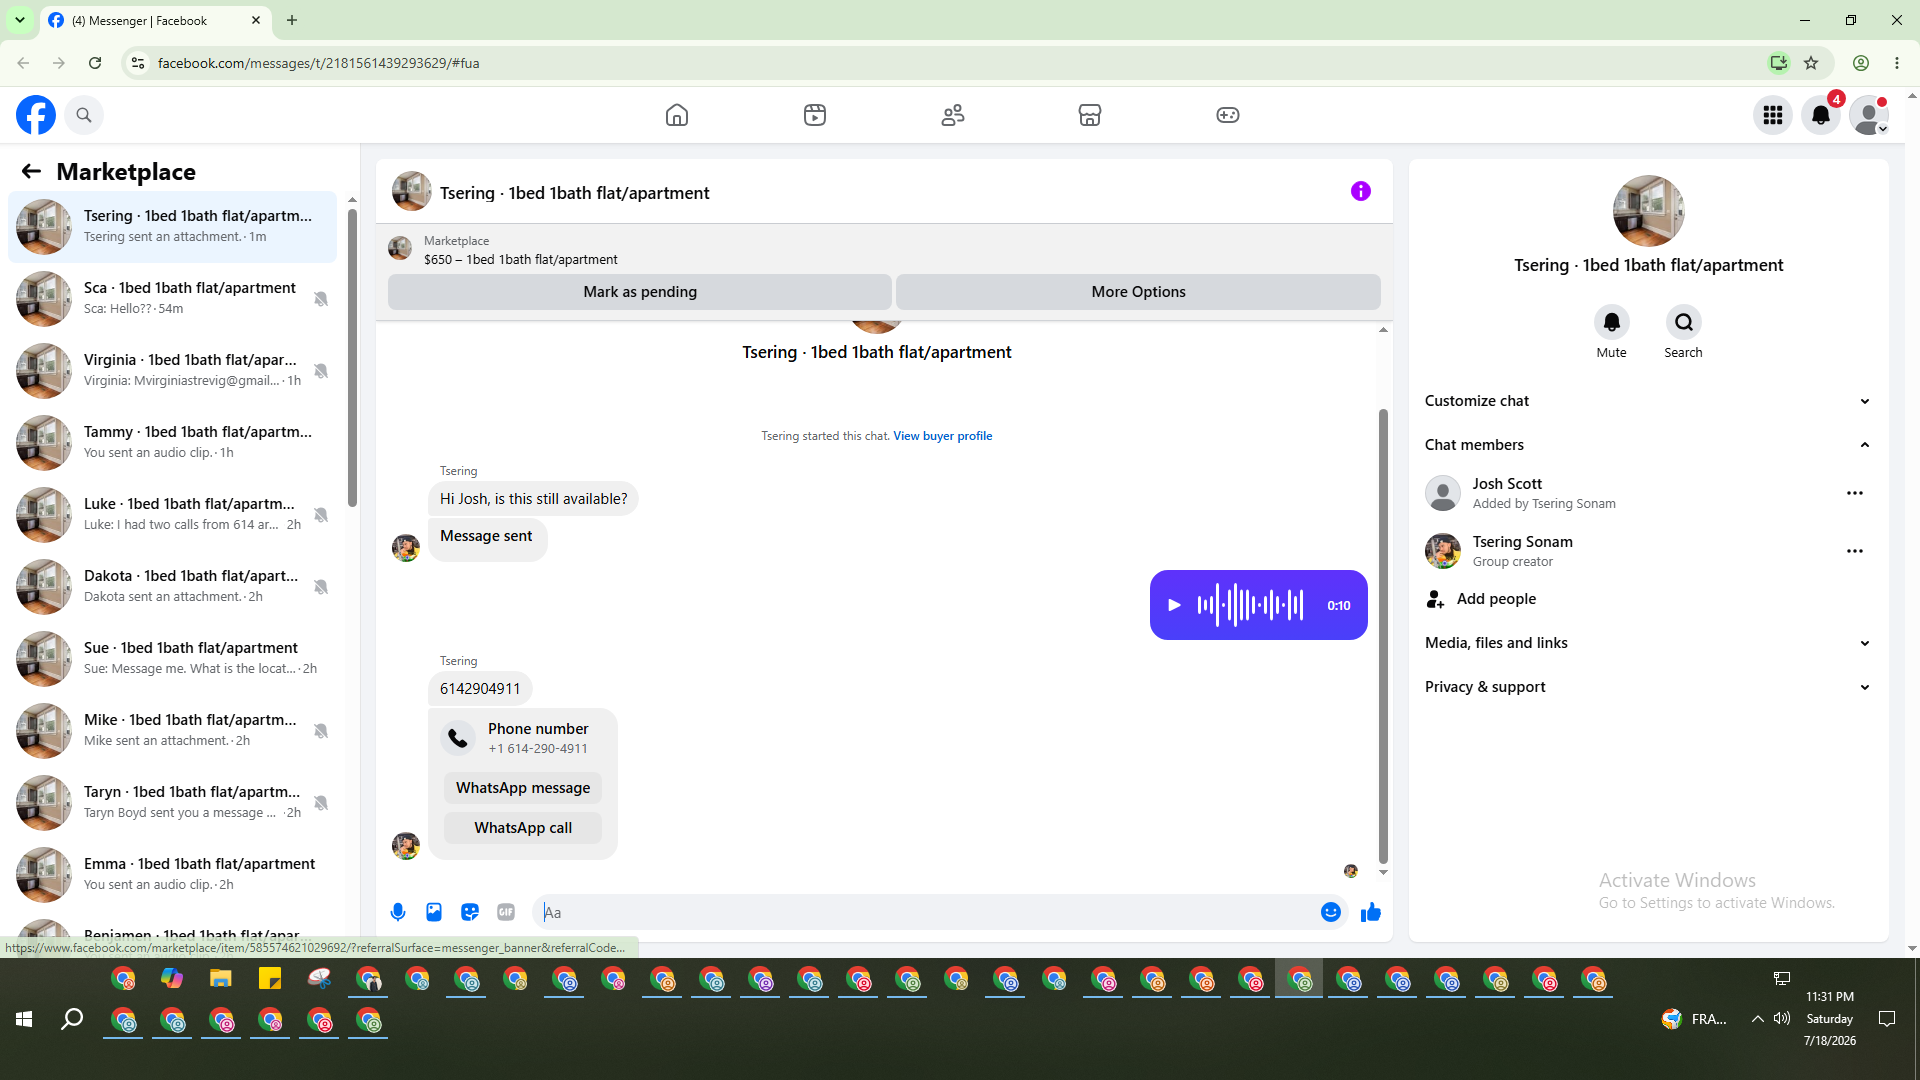Open the Tammy conversation in list

point(173,443)
